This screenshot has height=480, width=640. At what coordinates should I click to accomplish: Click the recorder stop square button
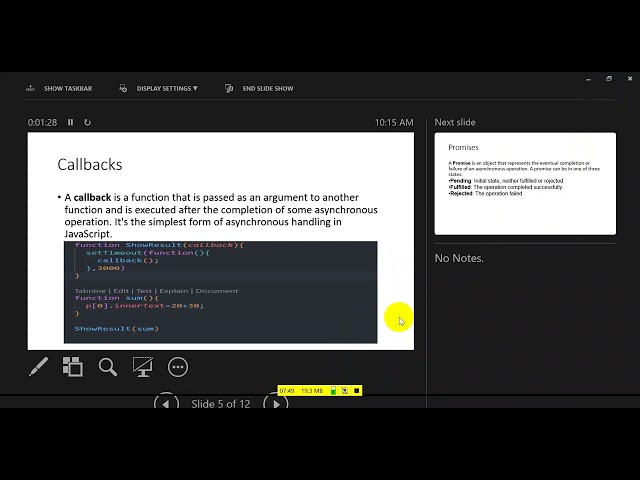pos(356,391)
